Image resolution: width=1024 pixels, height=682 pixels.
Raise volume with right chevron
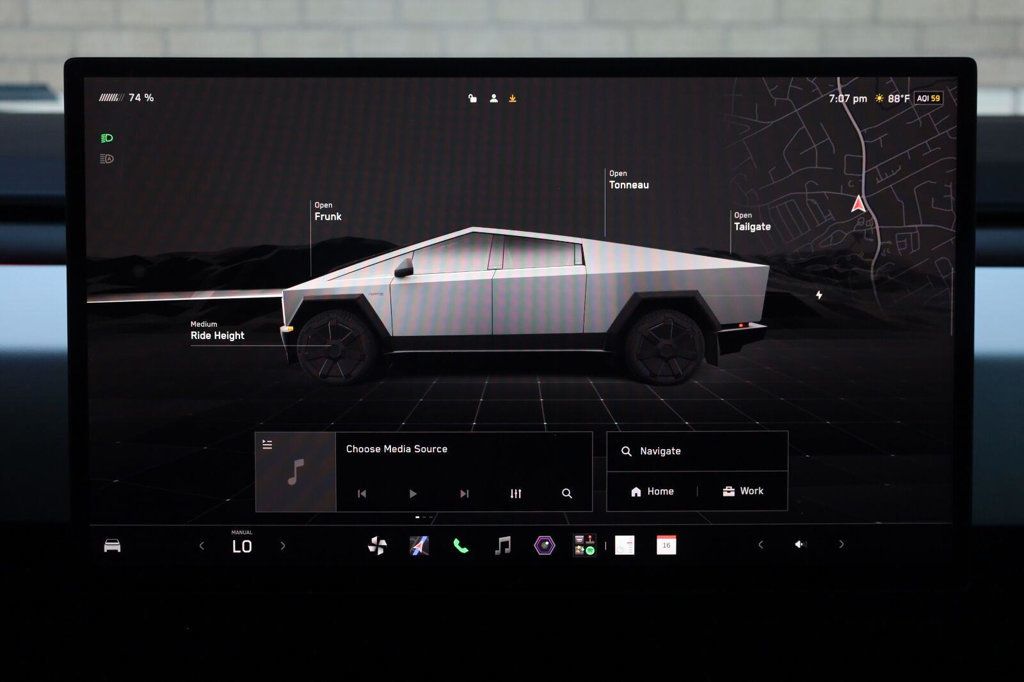tap(841, 544)
